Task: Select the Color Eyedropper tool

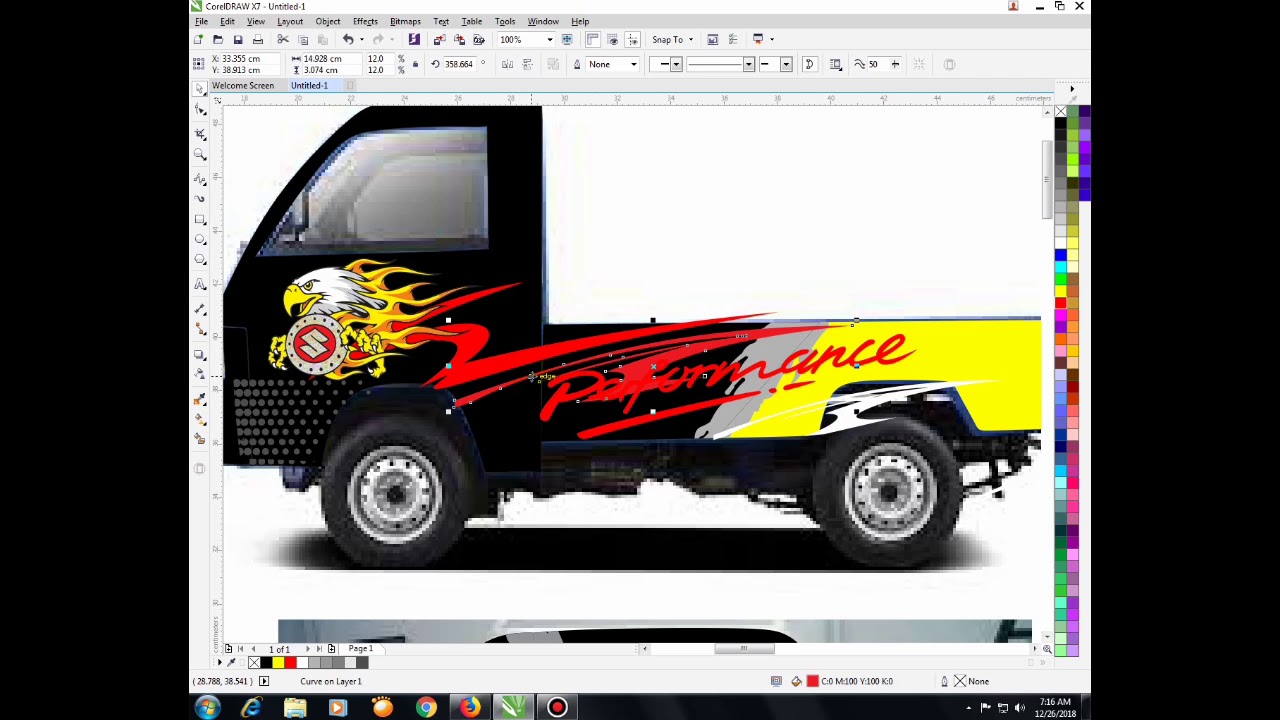Action: point(200,398)
